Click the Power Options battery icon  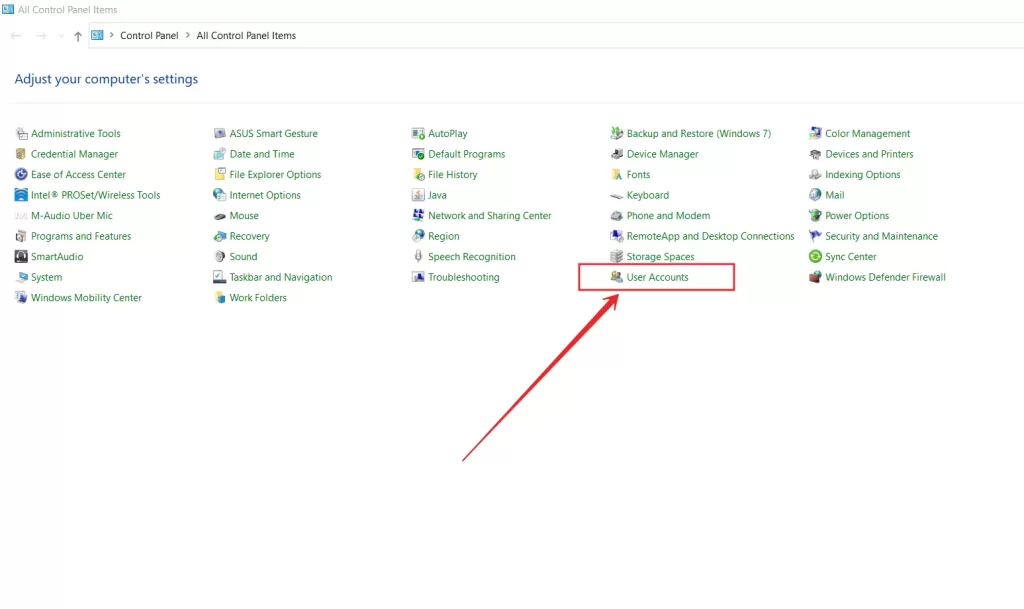[815, 215]
